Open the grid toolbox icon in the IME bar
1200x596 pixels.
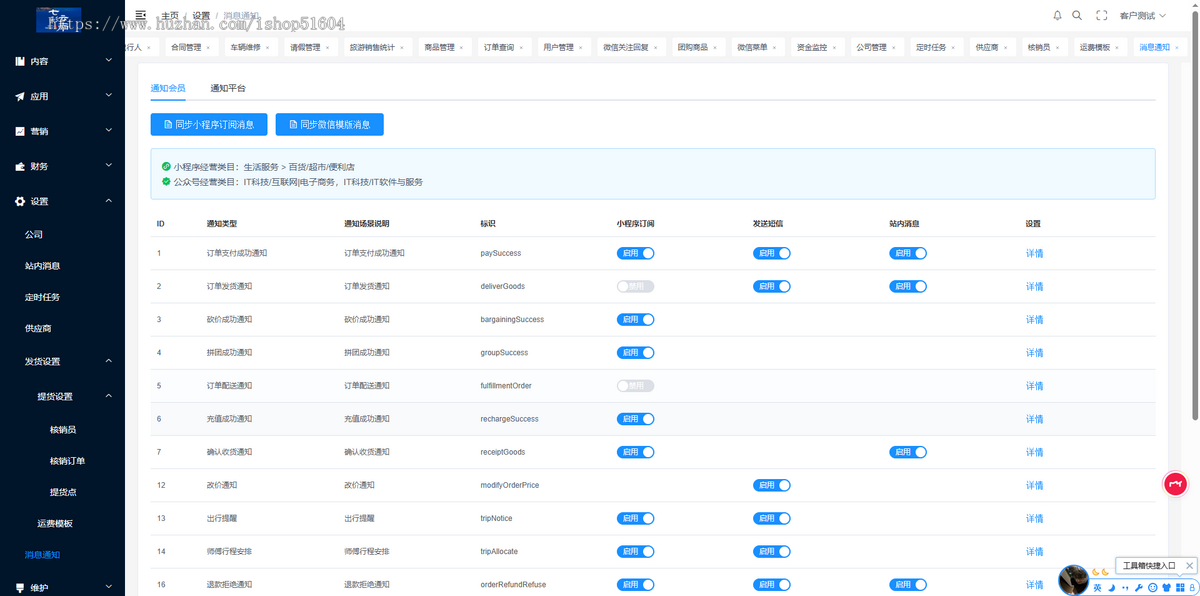point(1180,587)
